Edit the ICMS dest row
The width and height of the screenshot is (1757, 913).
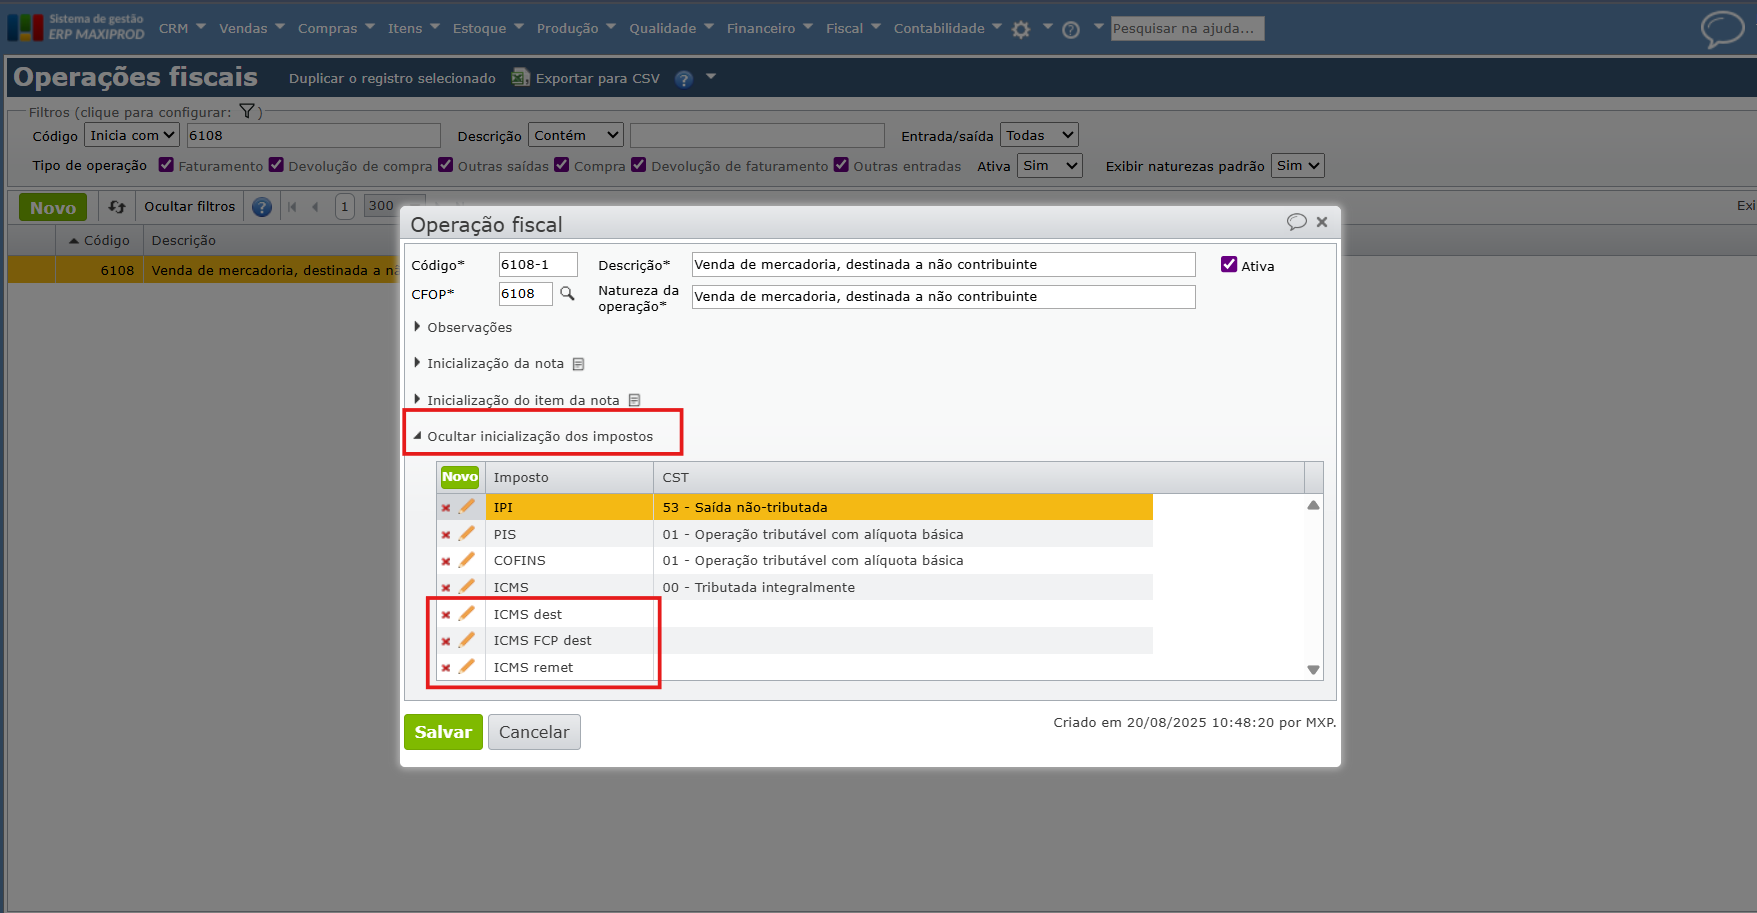click(x=467, y=614)
